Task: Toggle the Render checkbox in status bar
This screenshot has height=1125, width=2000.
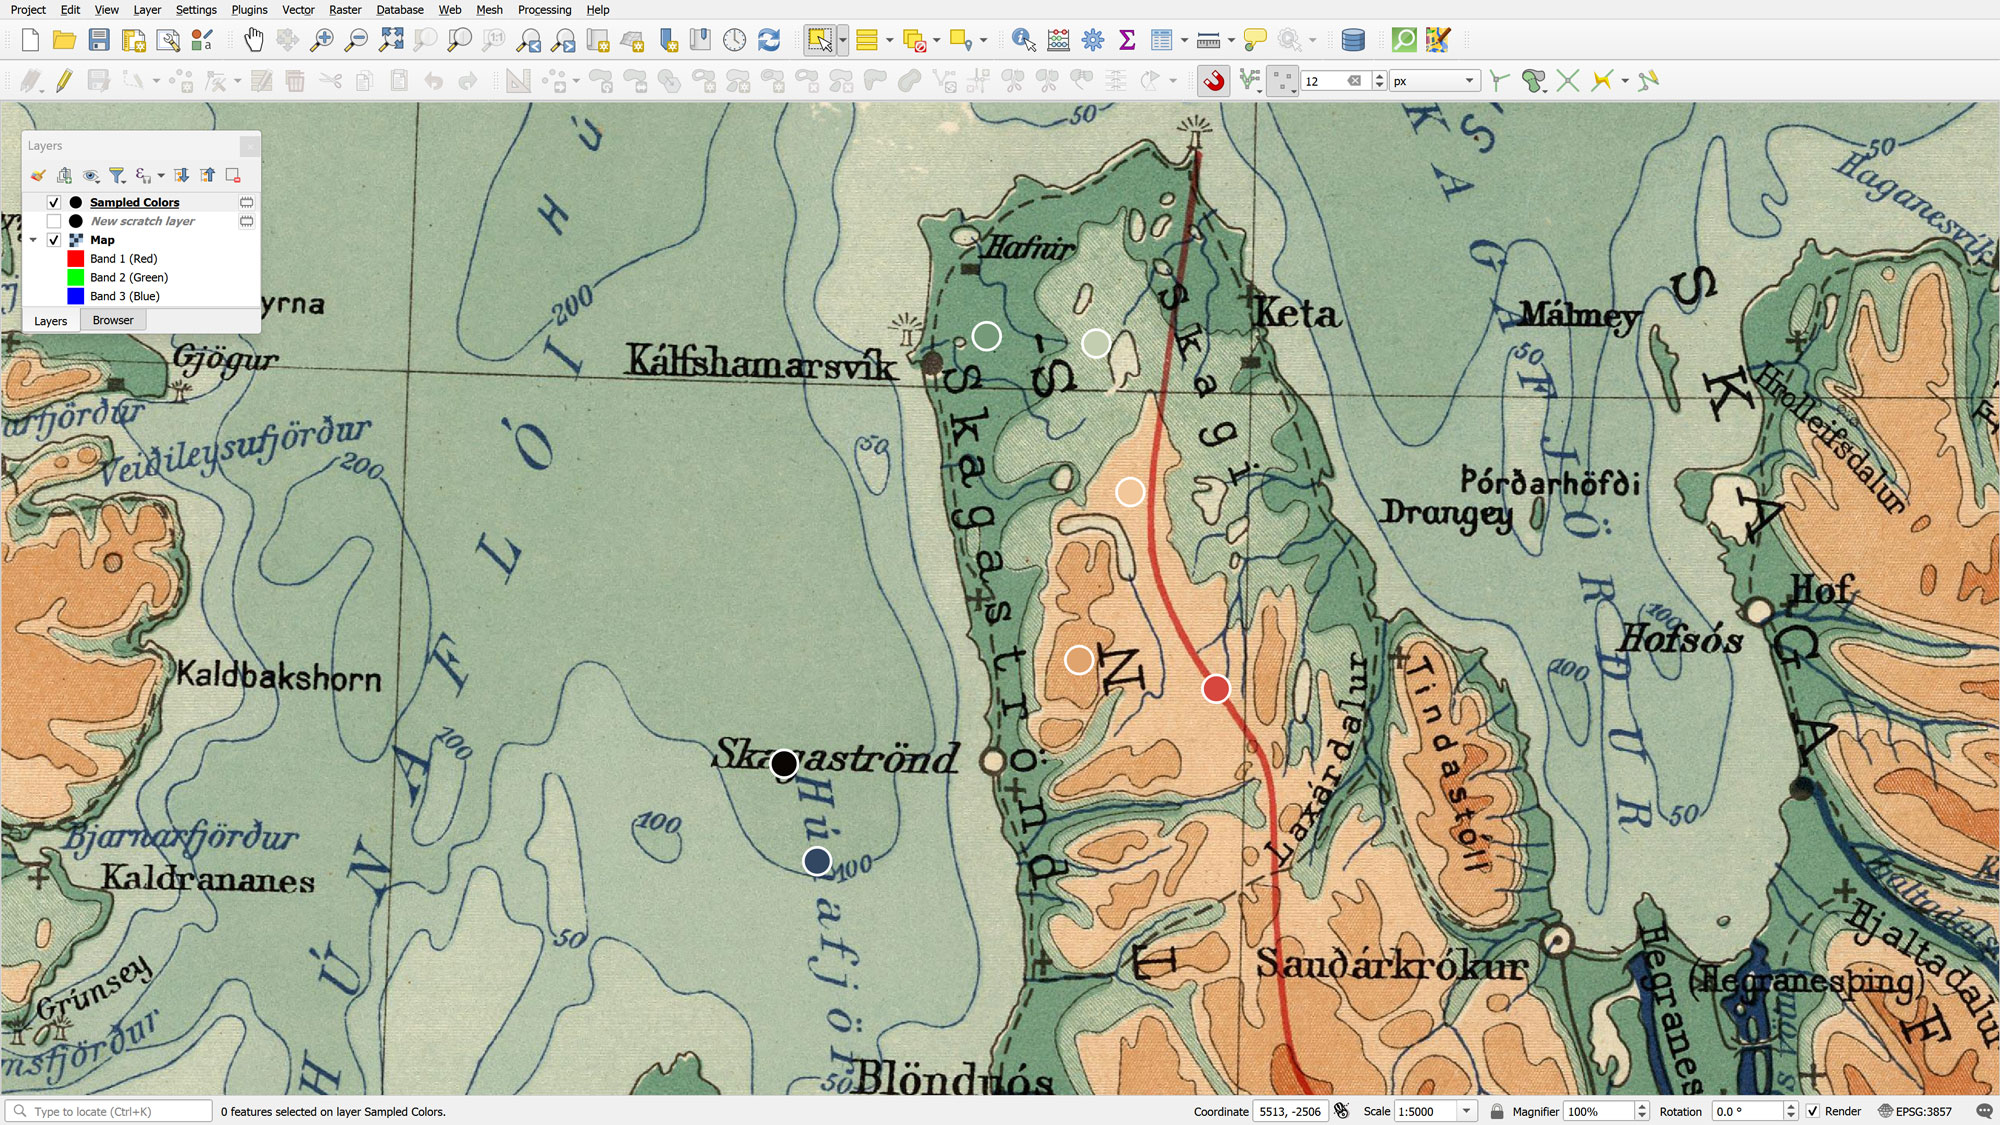Action: 1813,1111
